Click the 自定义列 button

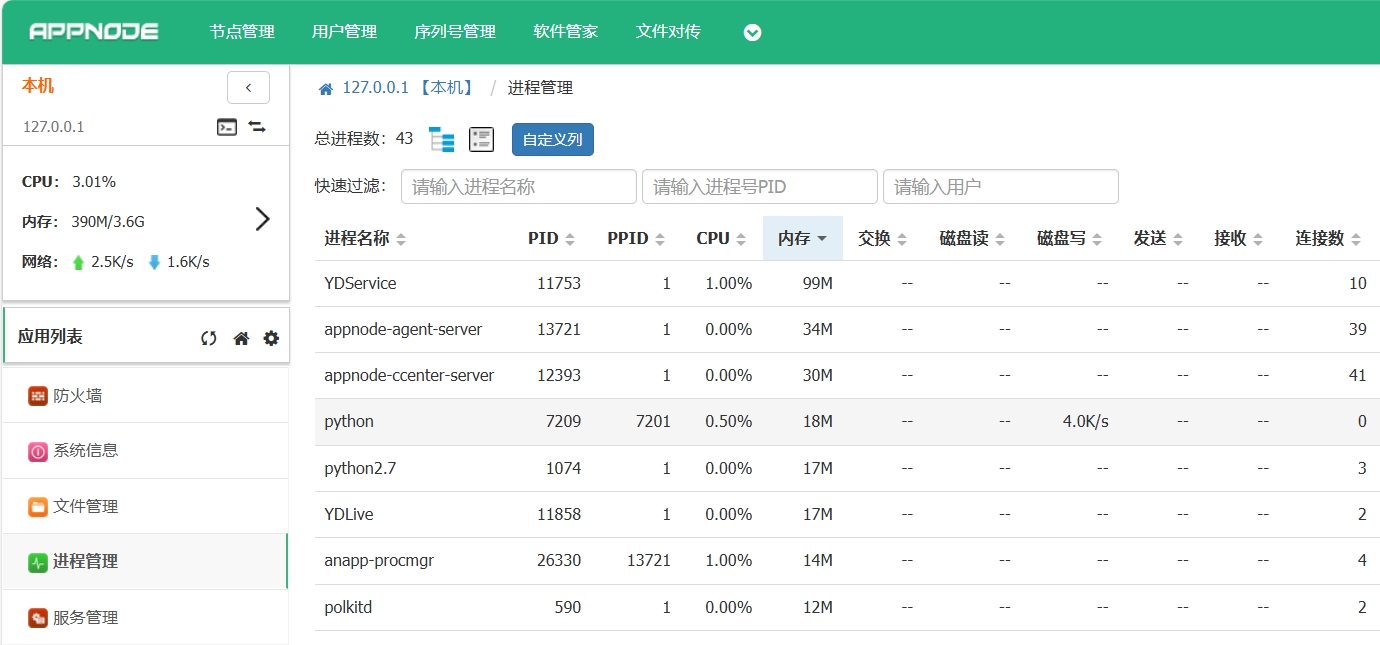[x=552, y=140]
